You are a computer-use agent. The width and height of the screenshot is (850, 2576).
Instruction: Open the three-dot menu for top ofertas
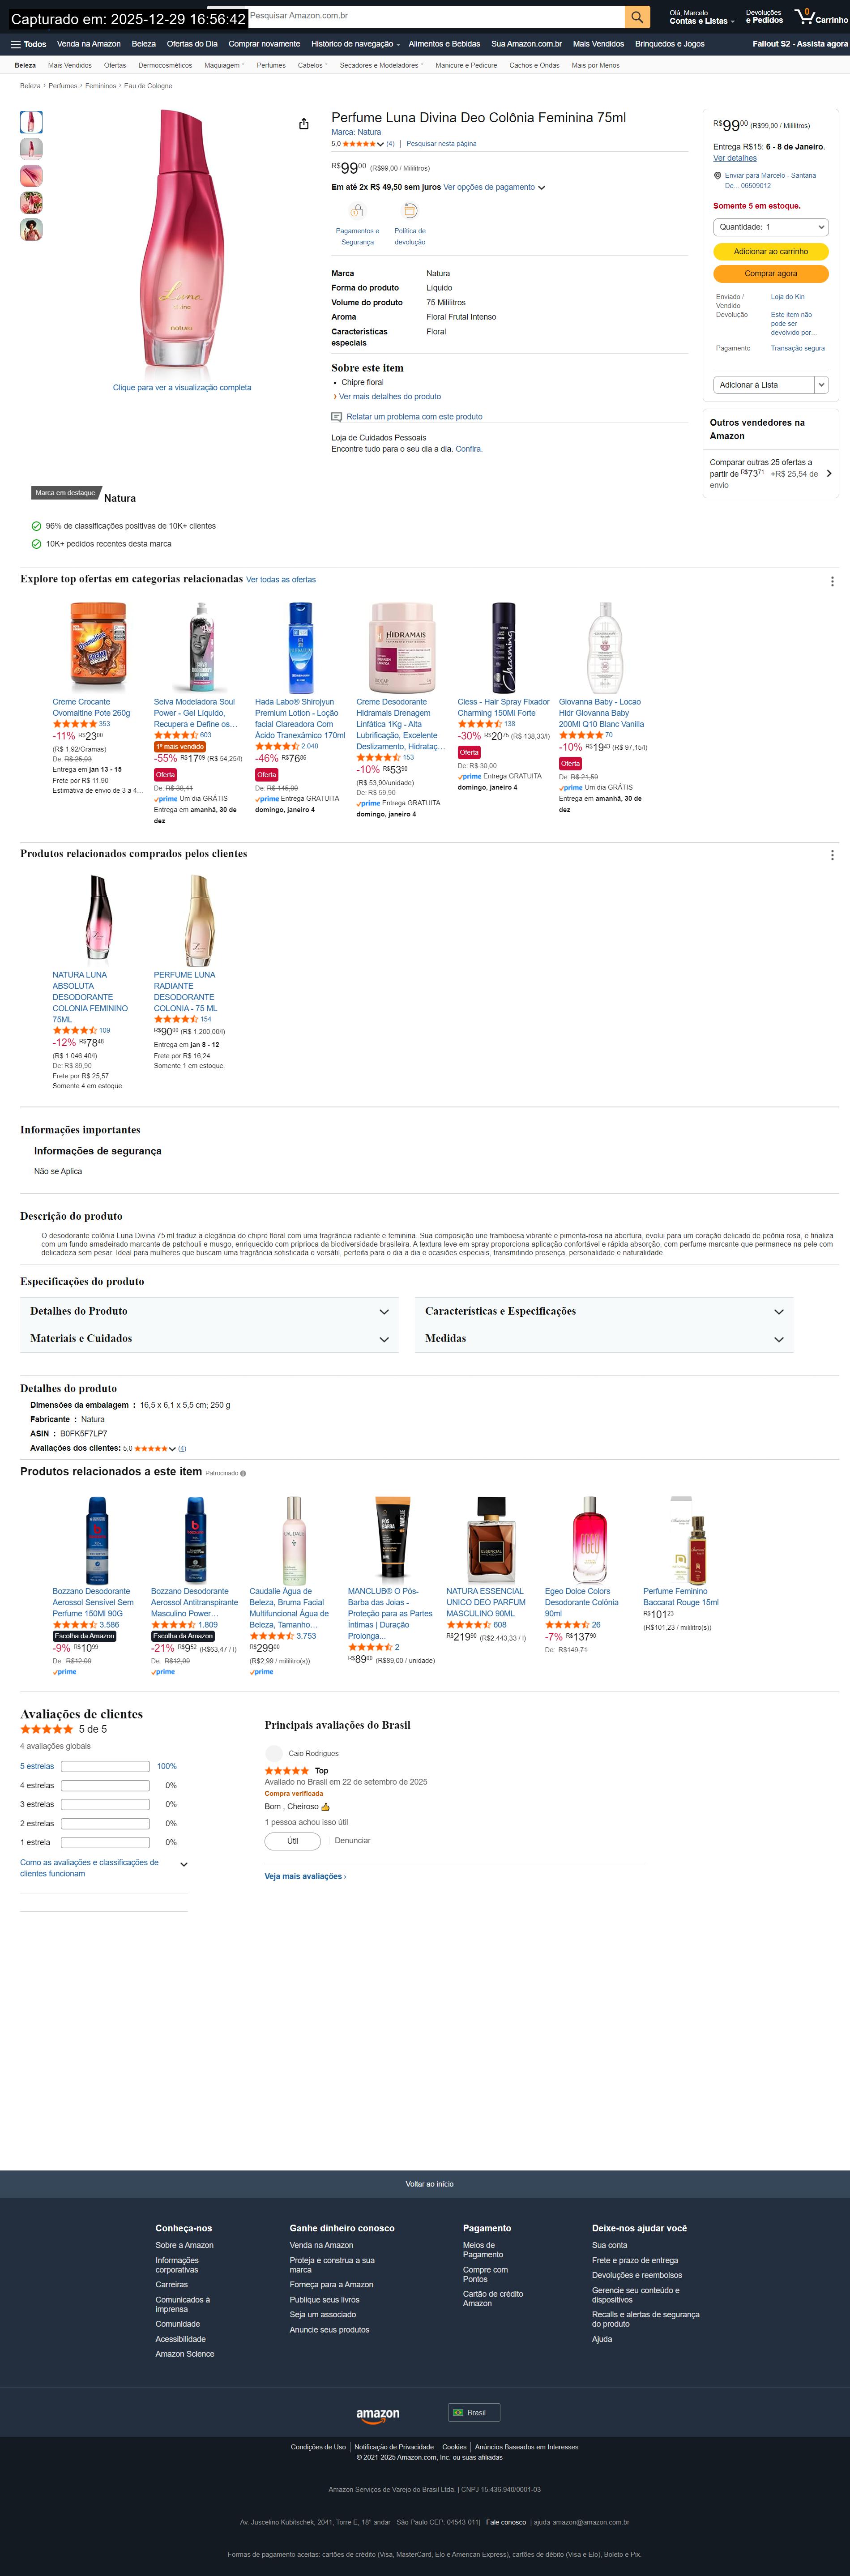coord(832,581)
